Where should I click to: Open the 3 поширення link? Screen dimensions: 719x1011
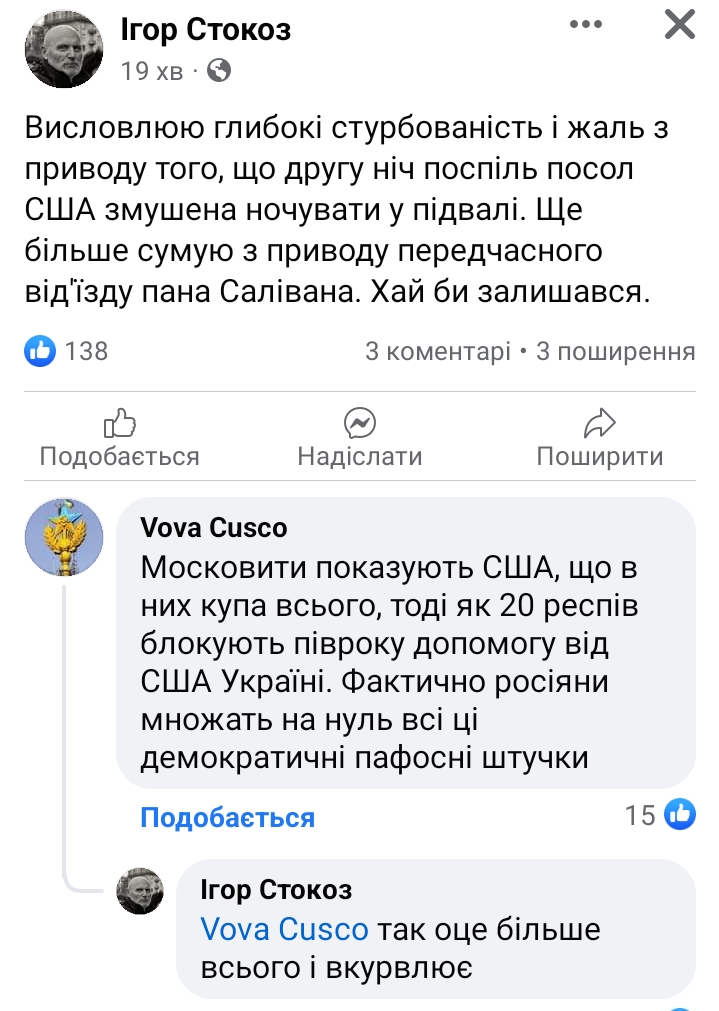tap(616, 351)
